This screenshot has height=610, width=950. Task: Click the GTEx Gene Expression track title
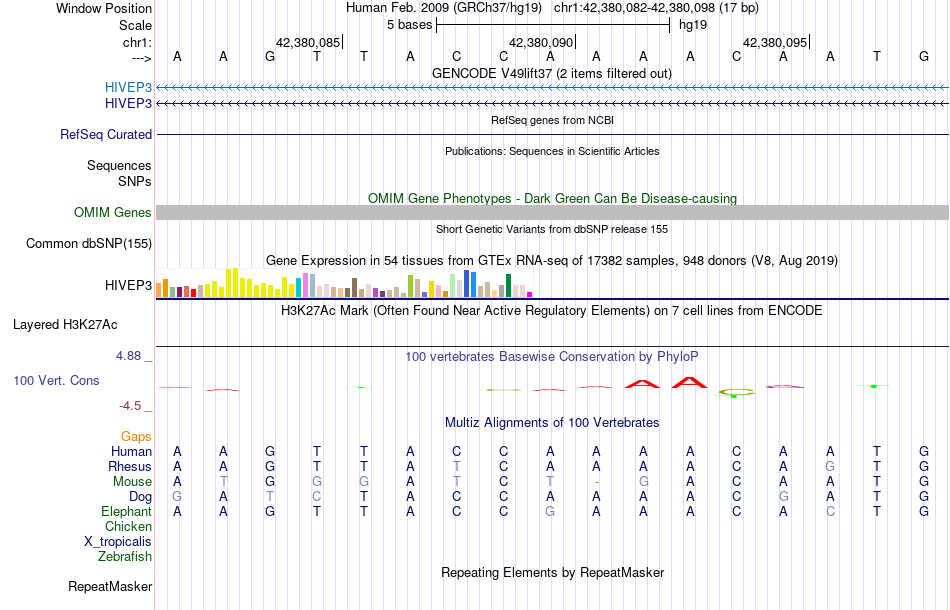point(552,260)
